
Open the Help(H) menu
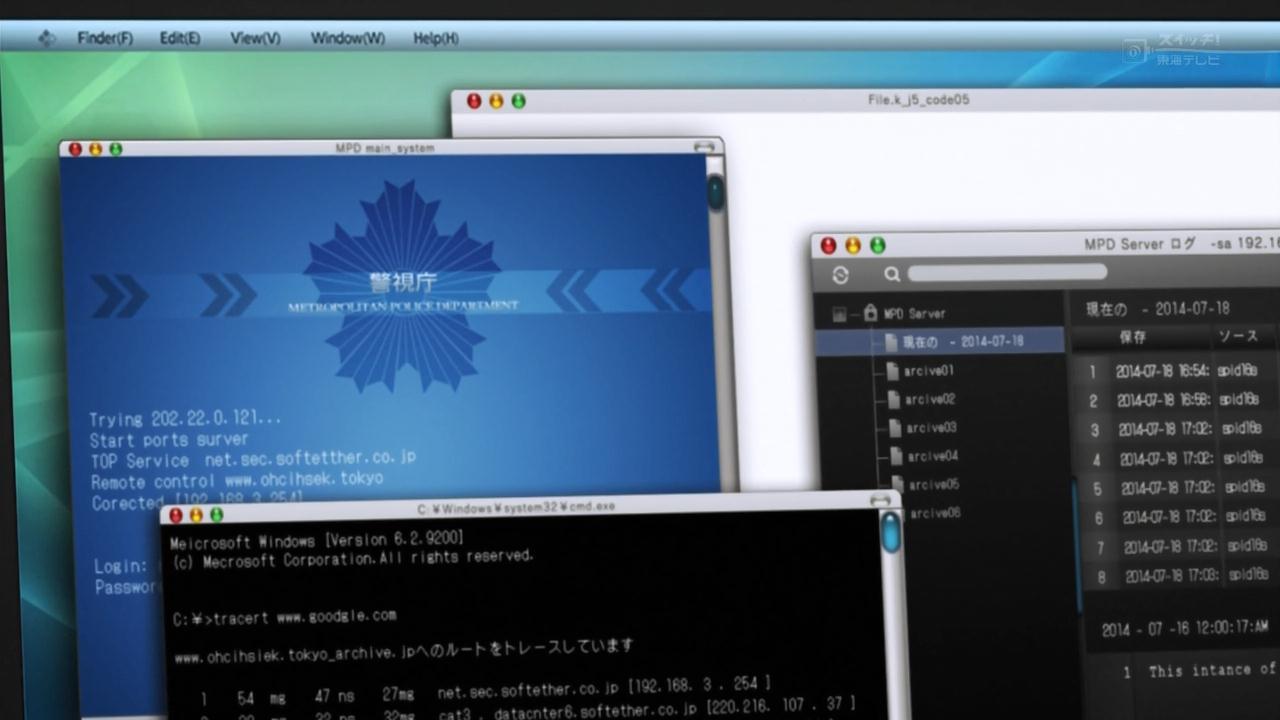pyautogui.click(x=436, y=39)
